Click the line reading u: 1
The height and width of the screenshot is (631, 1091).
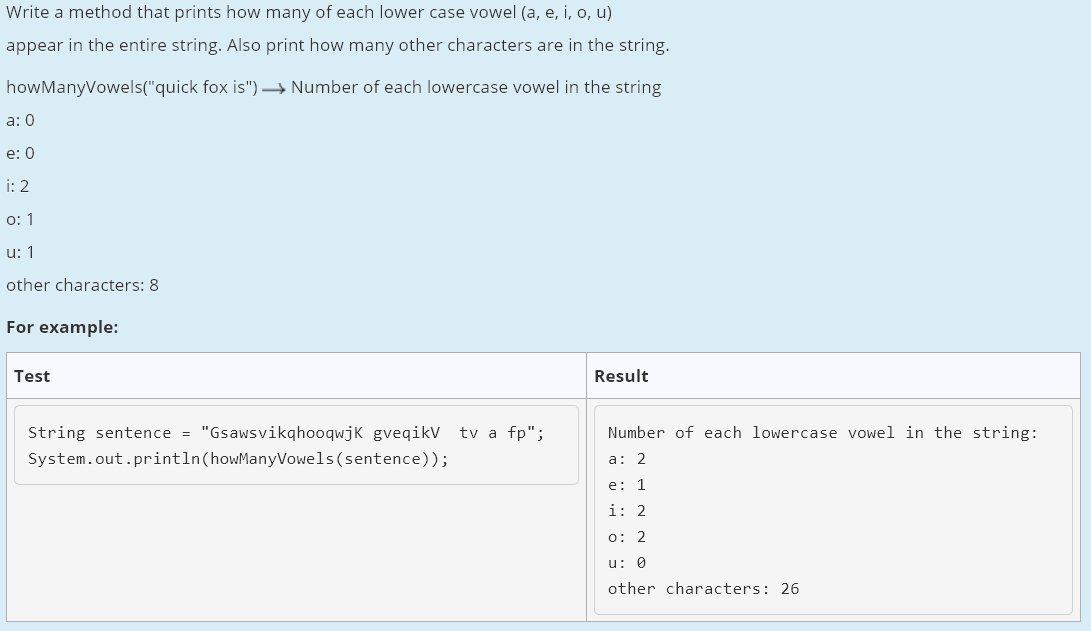20,252
